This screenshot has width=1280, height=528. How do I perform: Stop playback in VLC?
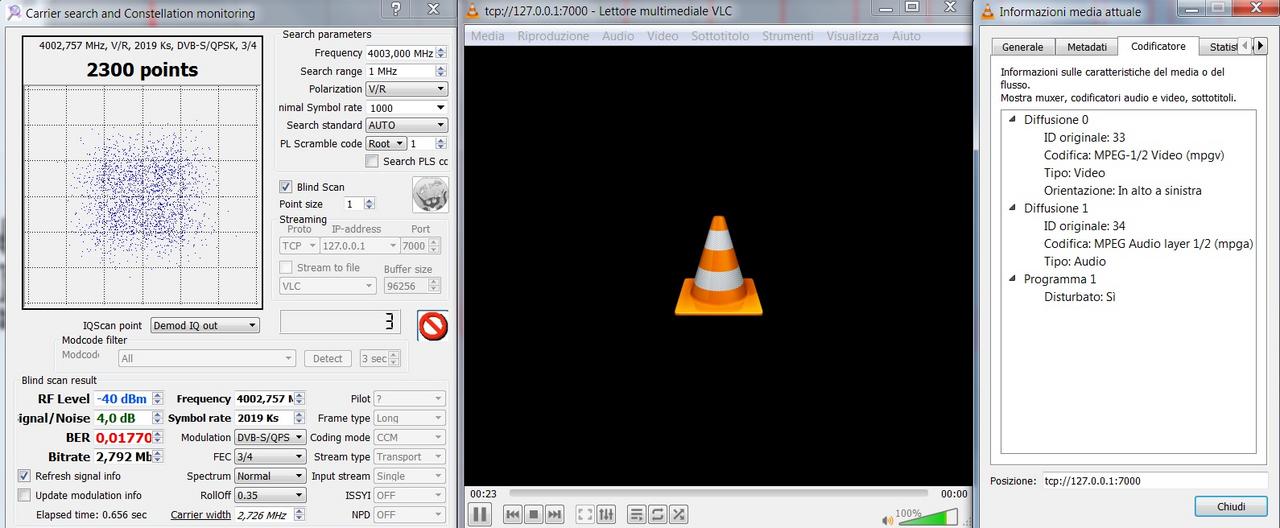[533, 514]
